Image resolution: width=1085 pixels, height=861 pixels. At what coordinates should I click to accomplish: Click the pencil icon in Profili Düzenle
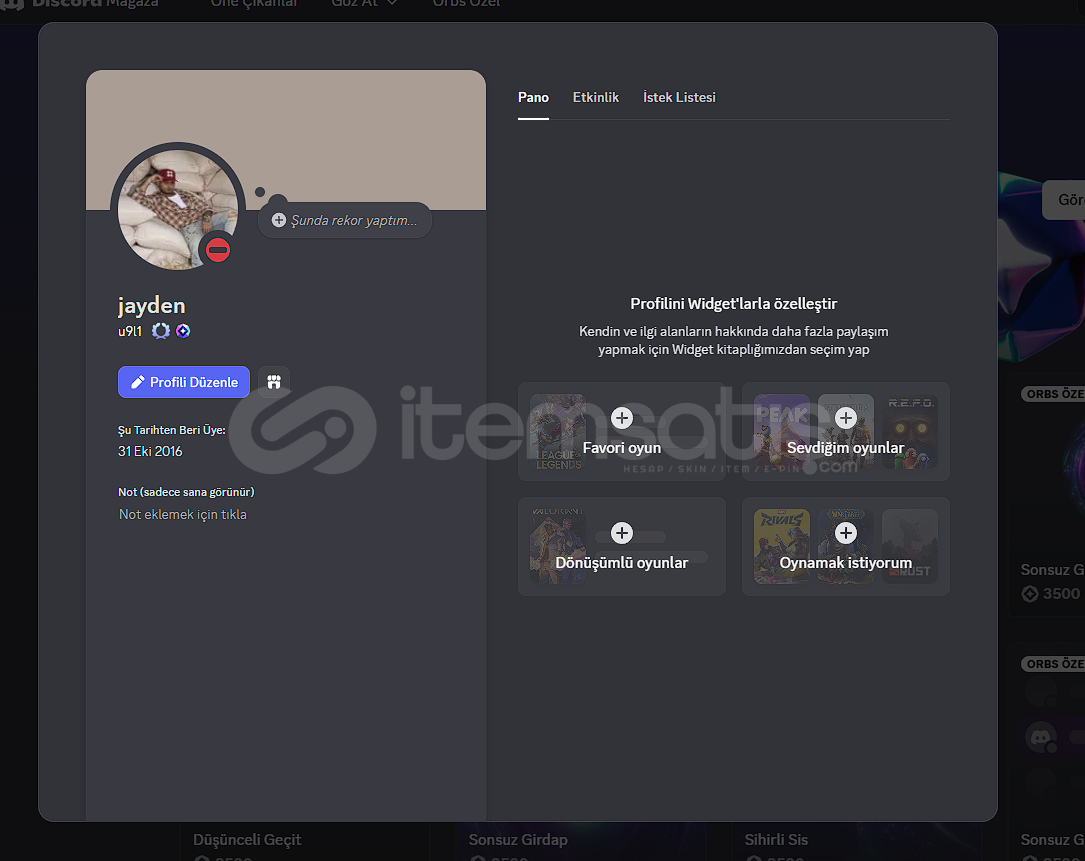(x=138, y=382)
